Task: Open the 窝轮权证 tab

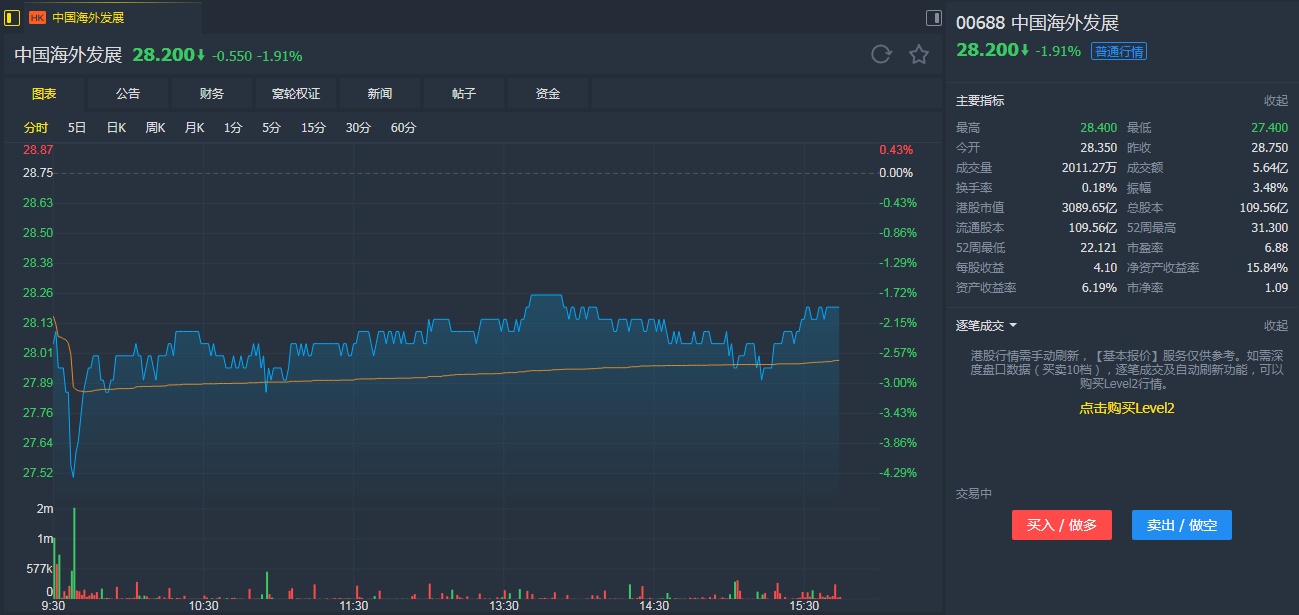Action: pos(296,94)
